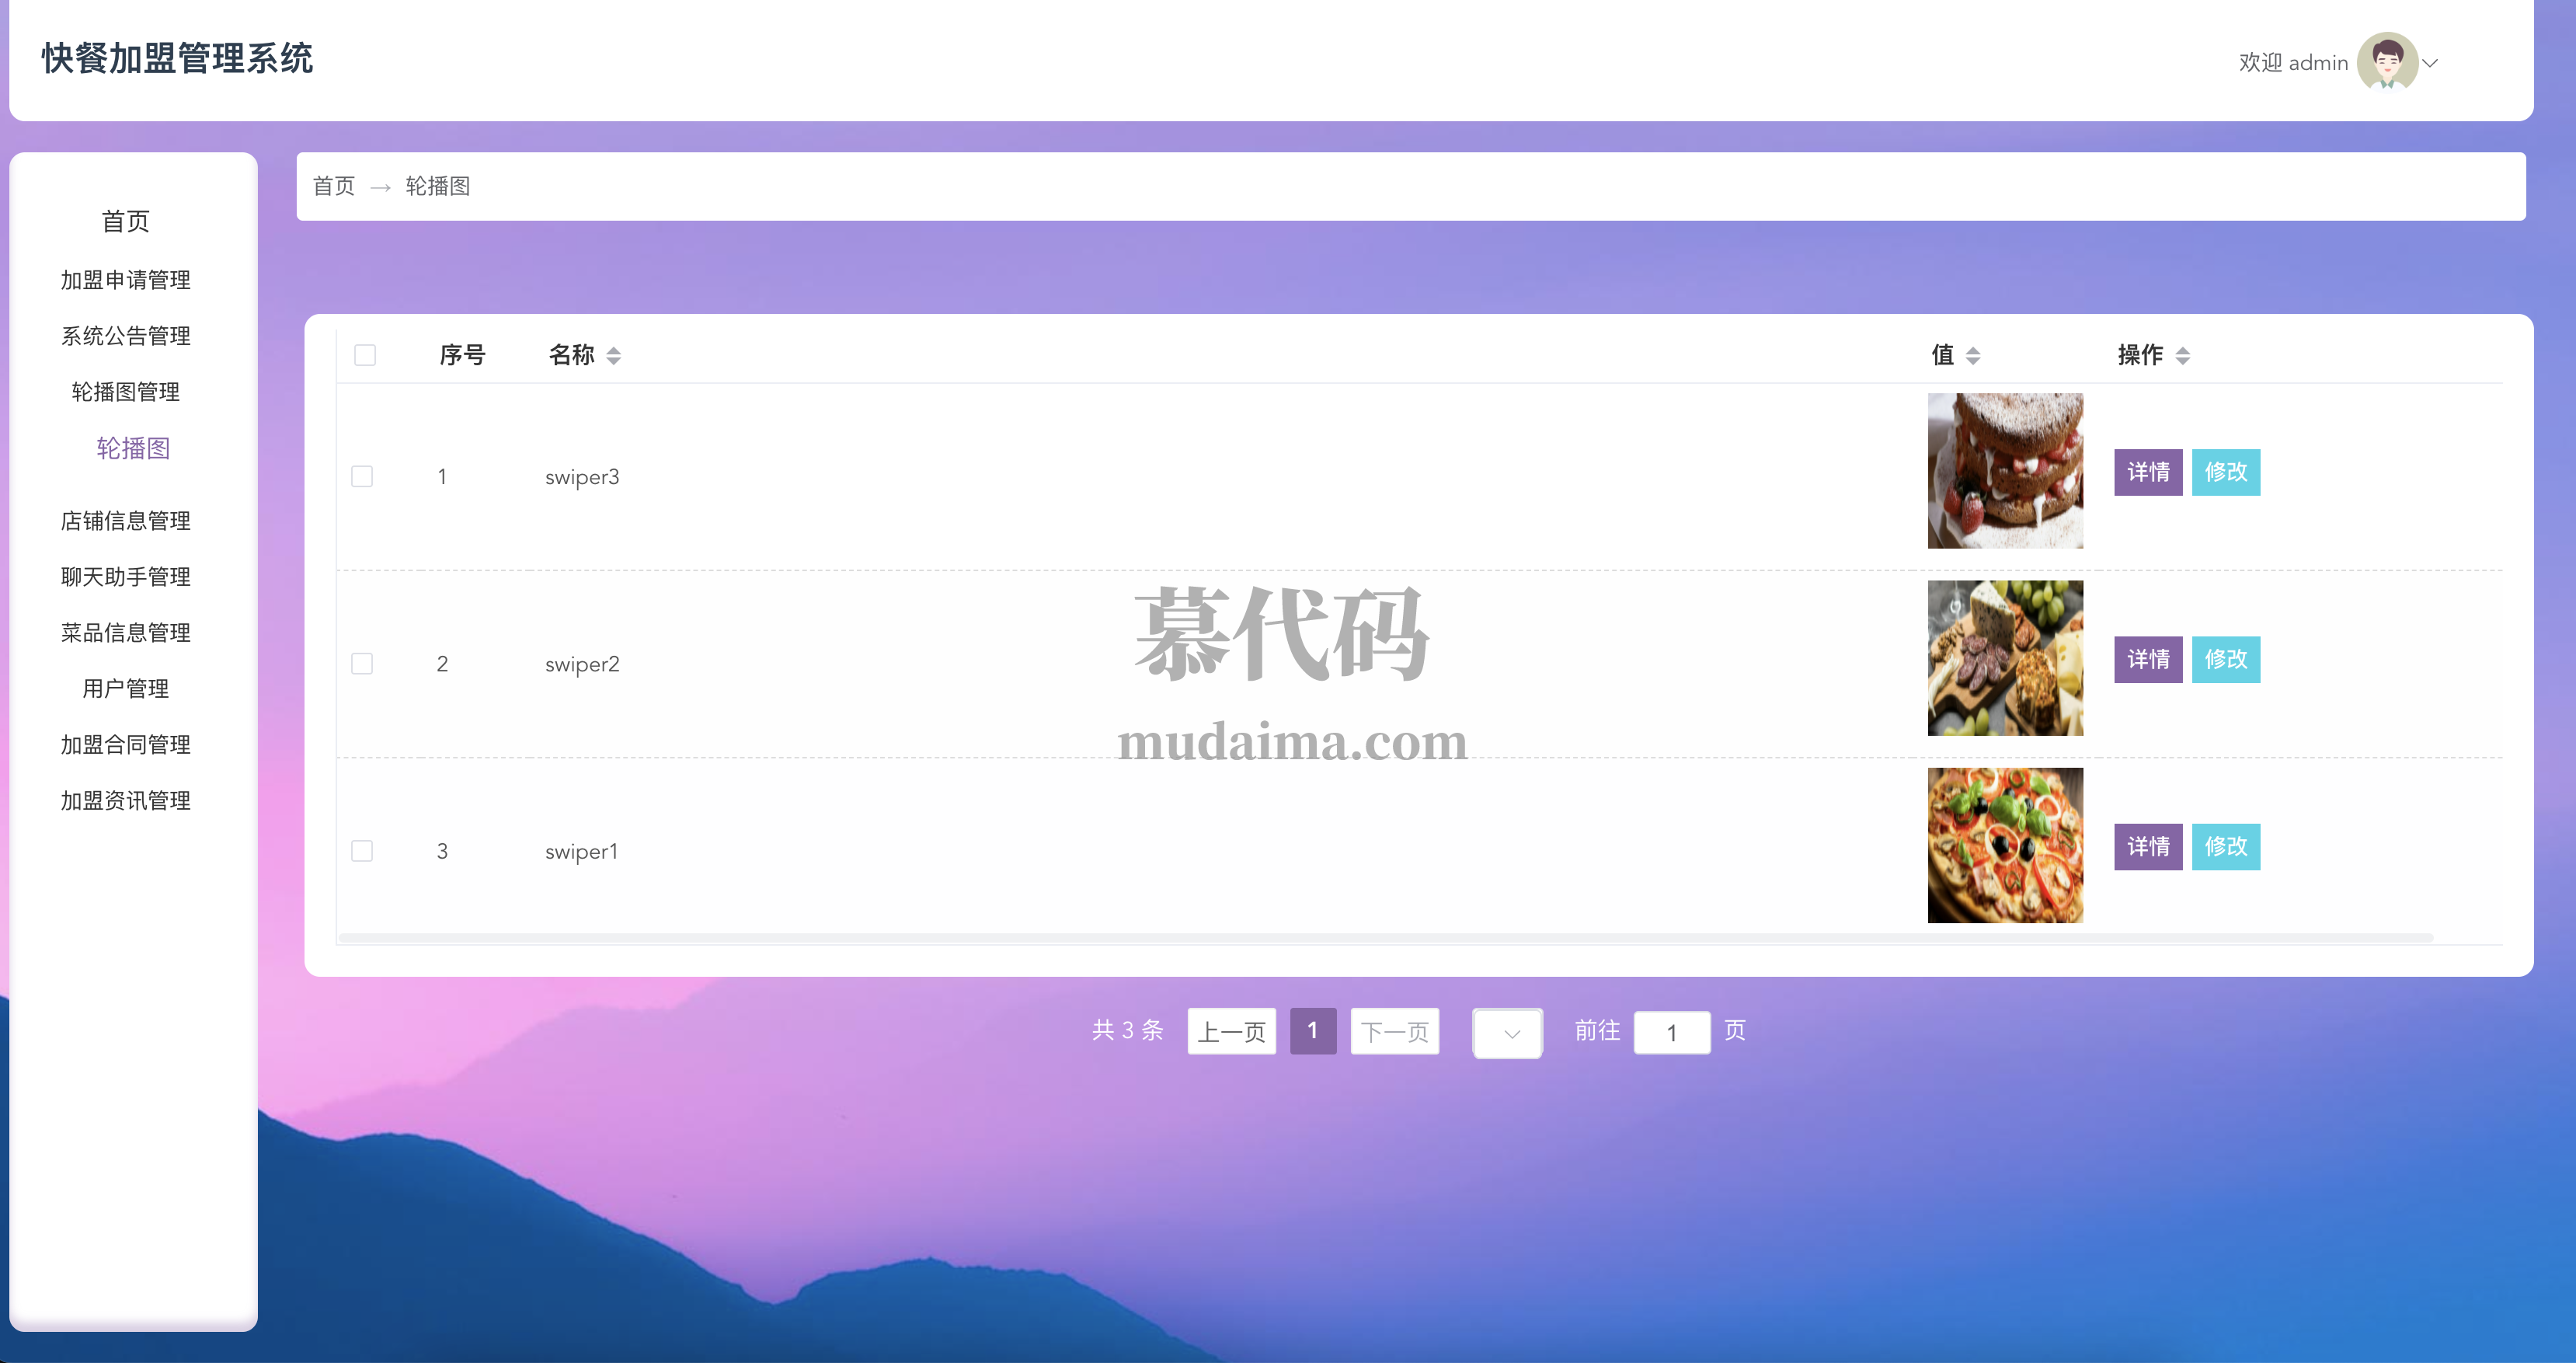Image resolution: width=2576 pixels, height=1363 pixels.
Task: Open the swiper1 pizza image thumbnail
Action: 2004,846
